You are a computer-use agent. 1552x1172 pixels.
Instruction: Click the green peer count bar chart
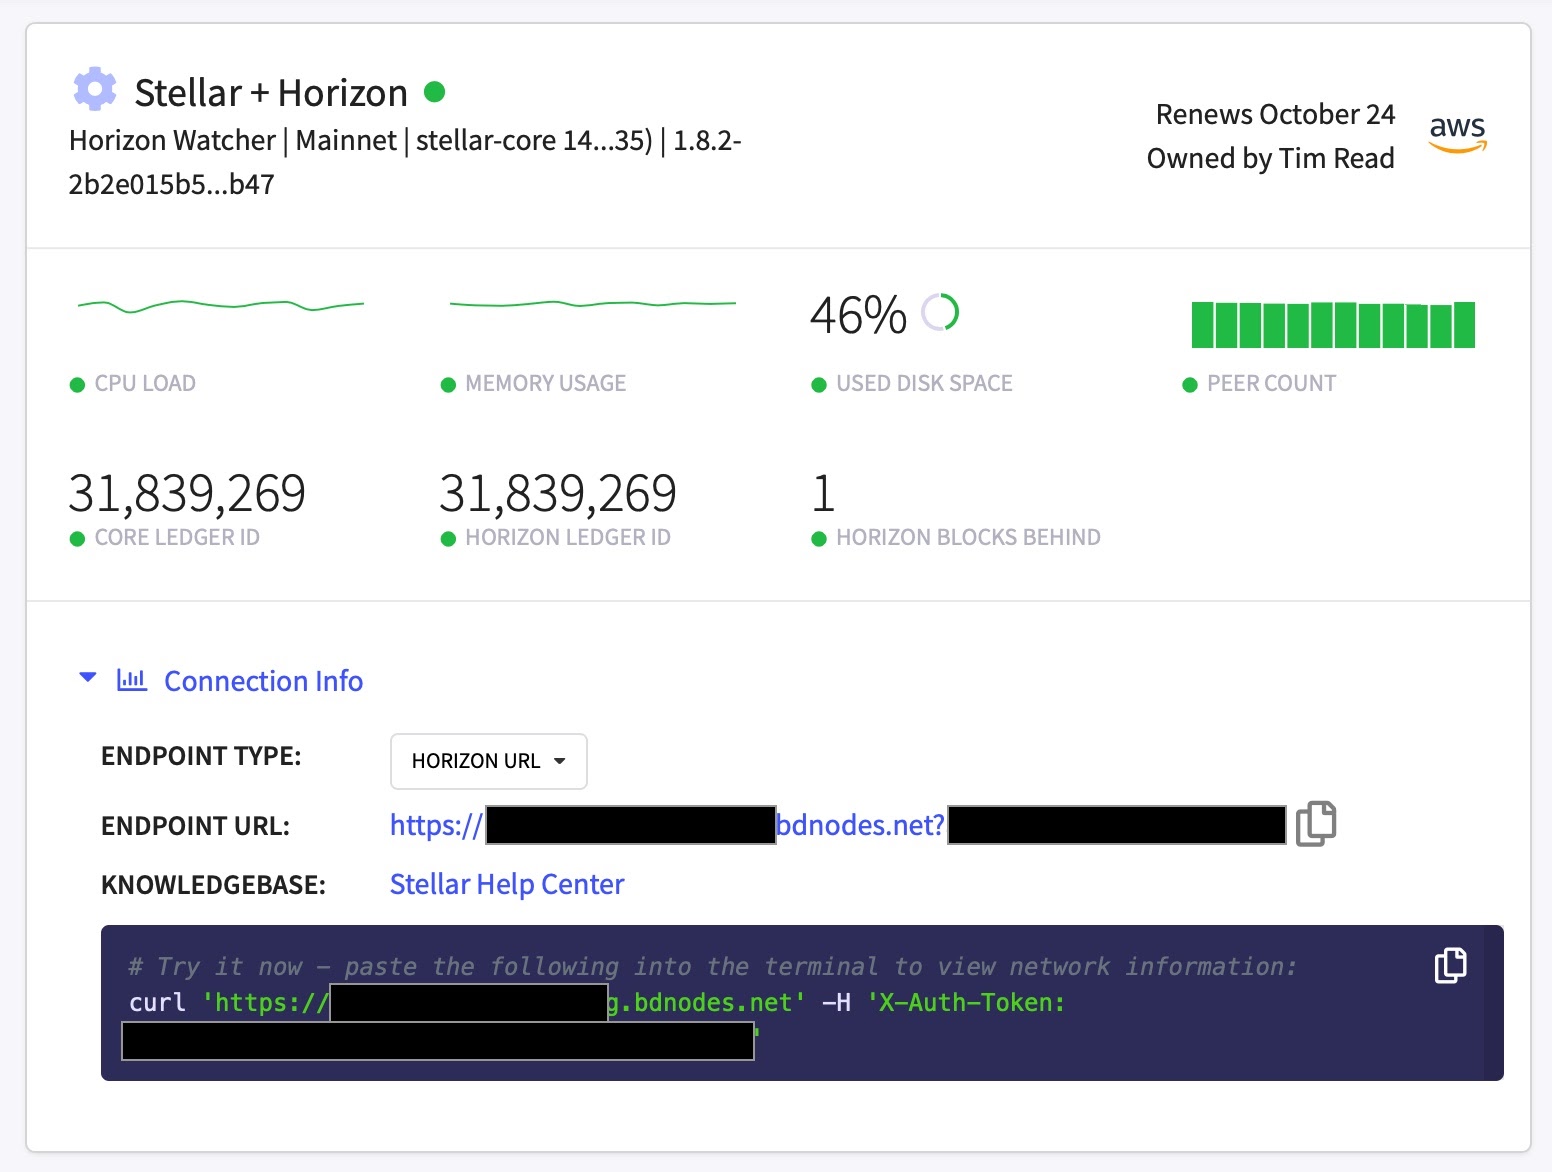click(1333, 325)
